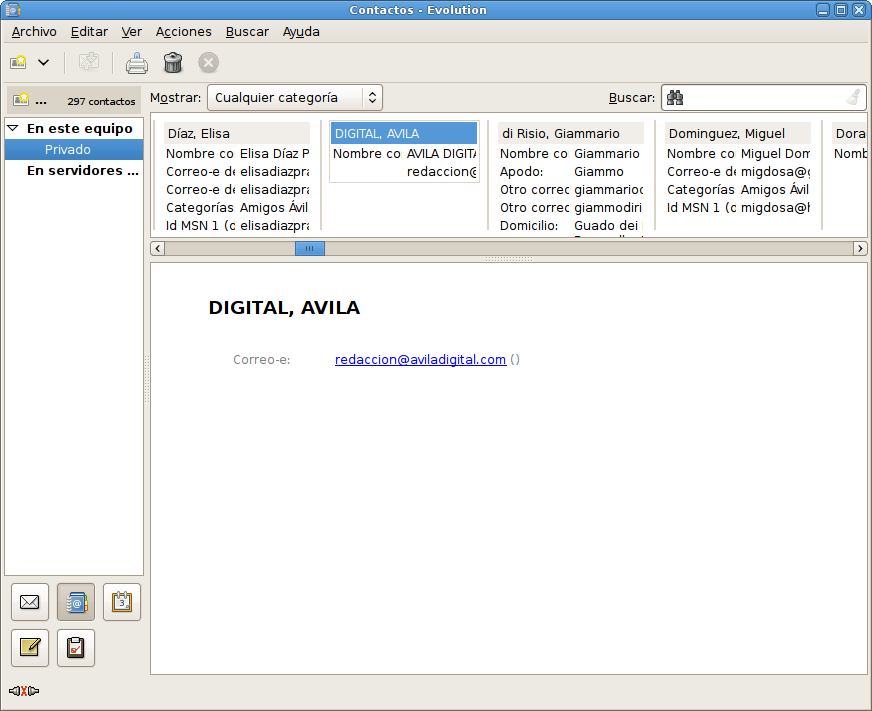Switch to the Mail component
Image resolution: width=872 pixels, height=711 pixels.
30,602
